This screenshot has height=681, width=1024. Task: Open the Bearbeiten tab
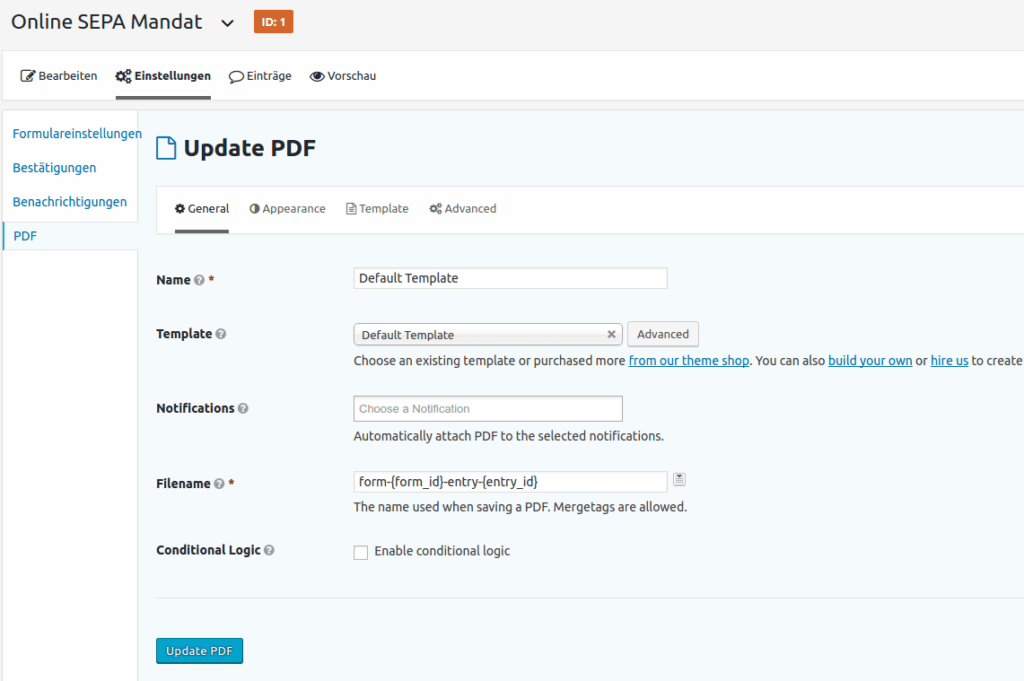pos(59,76)
